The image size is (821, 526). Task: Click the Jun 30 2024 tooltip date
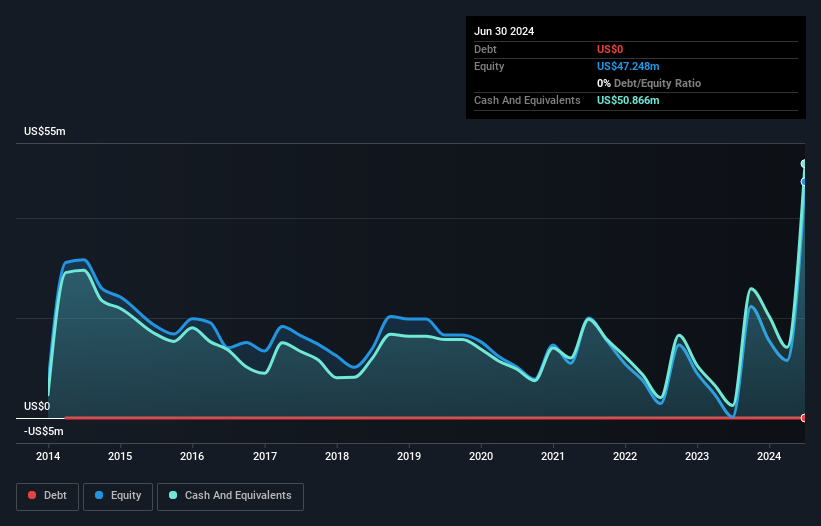pyautogui.click(x=504, y=31)
